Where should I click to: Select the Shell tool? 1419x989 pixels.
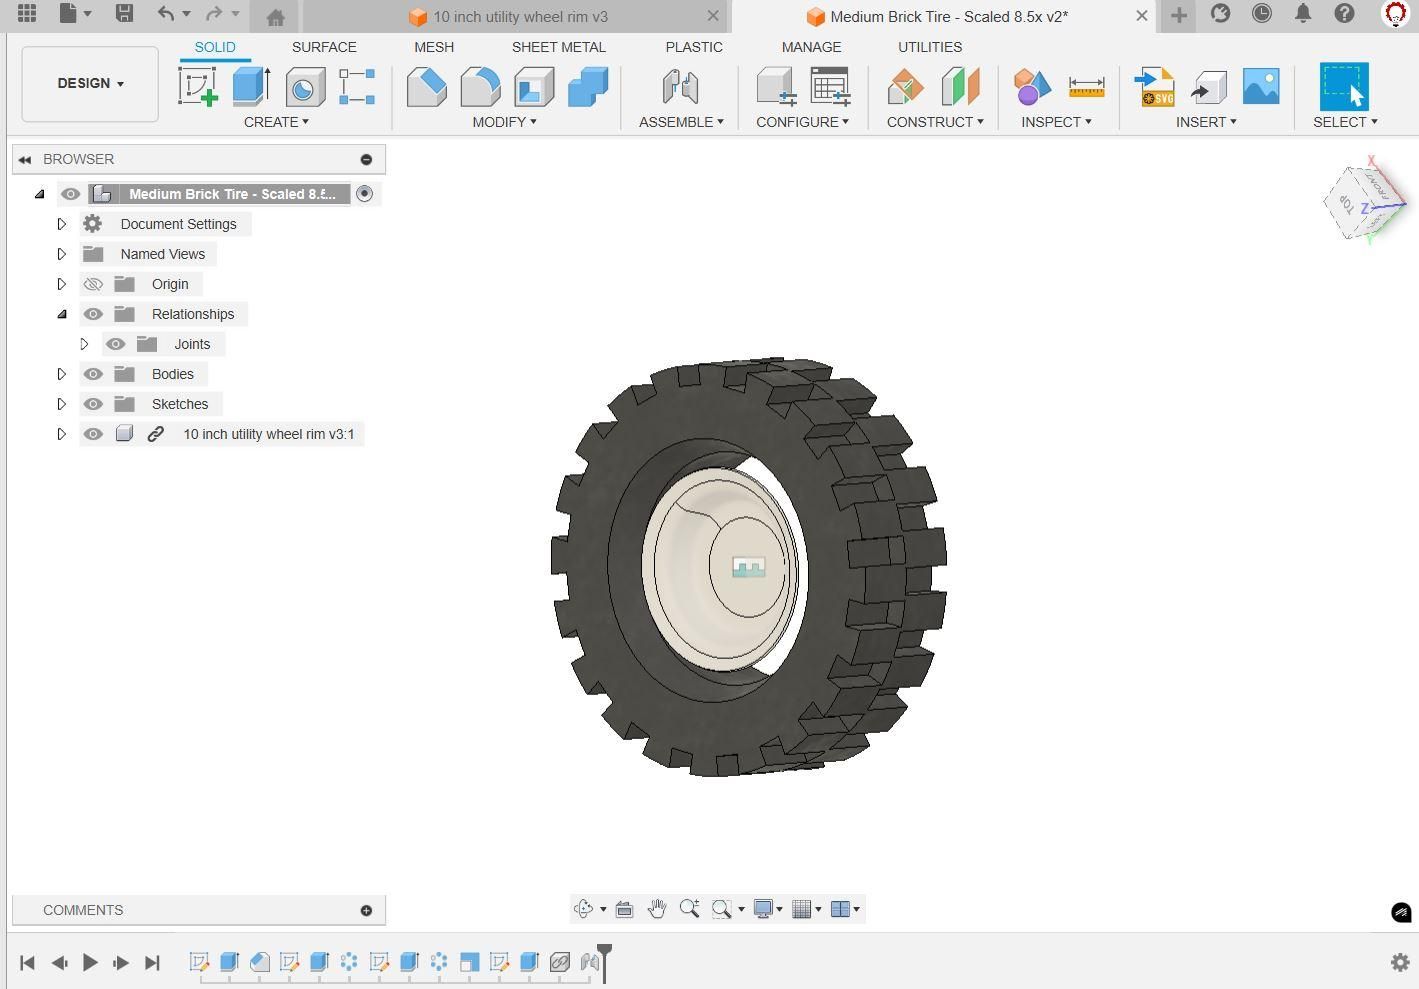[x=534, y=87]
